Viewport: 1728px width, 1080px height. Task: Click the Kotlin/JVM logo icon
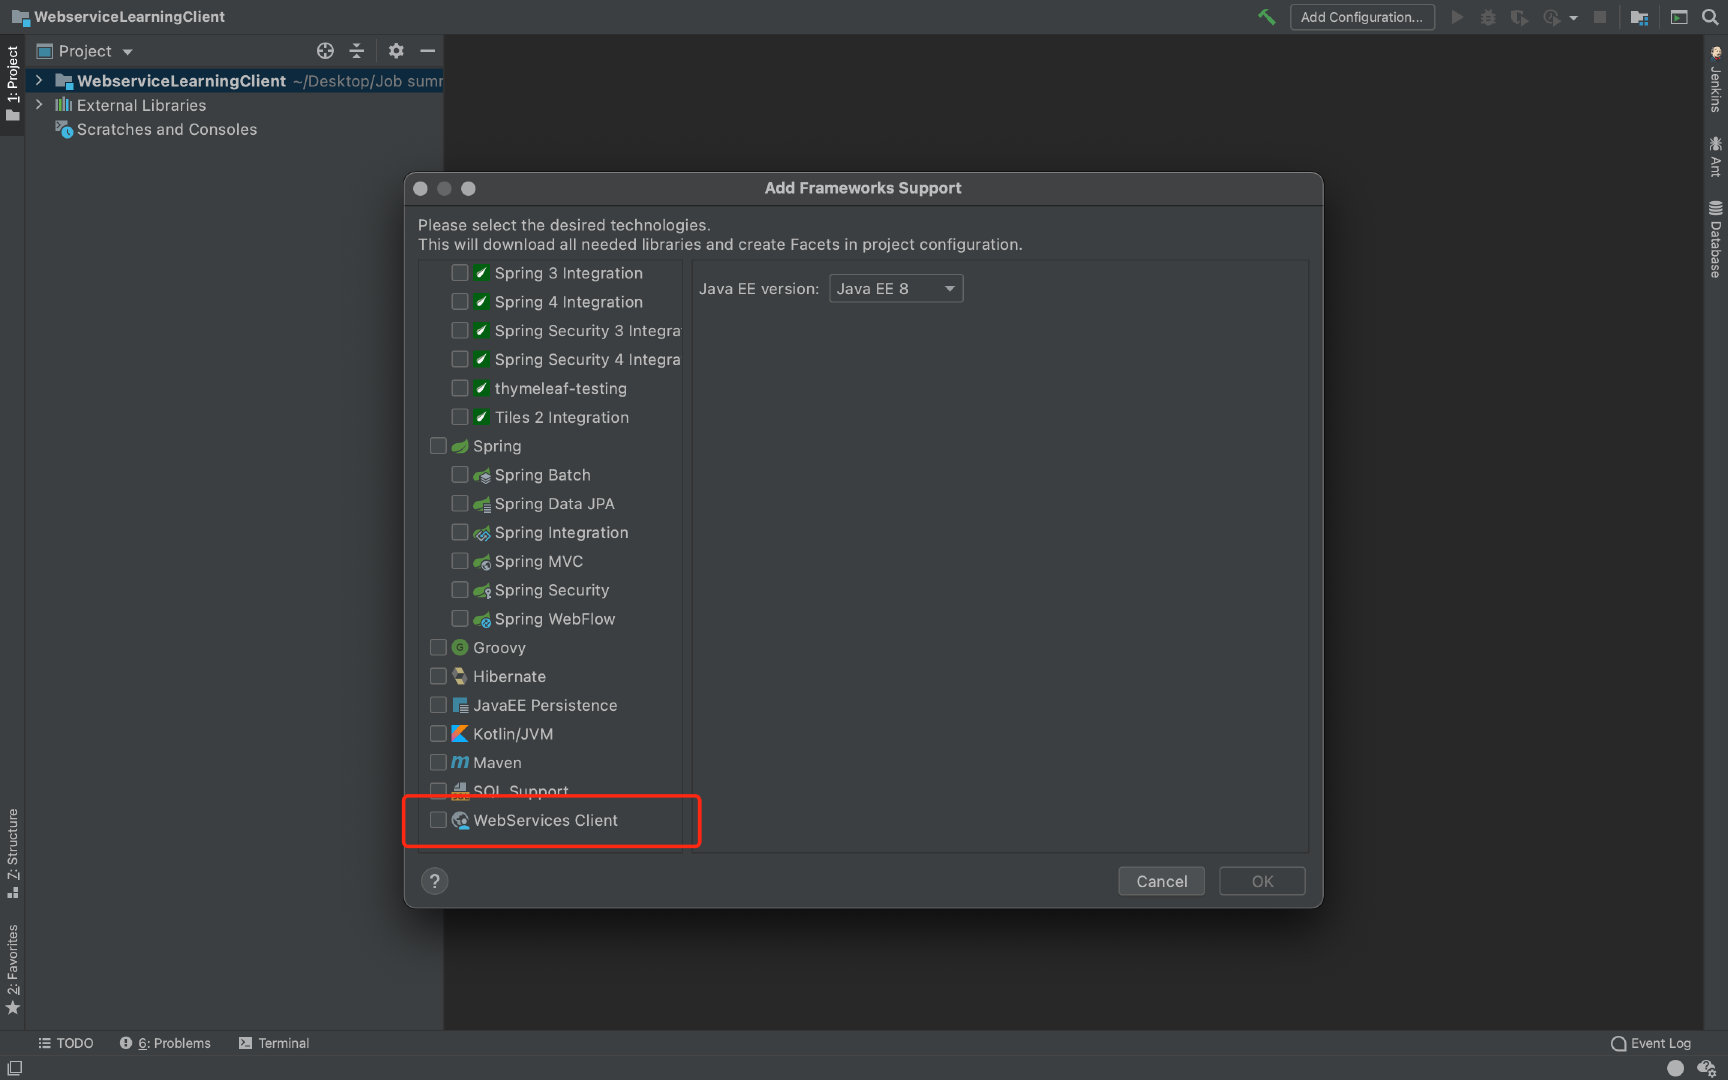pyautogui.click(x=460, y=734)
